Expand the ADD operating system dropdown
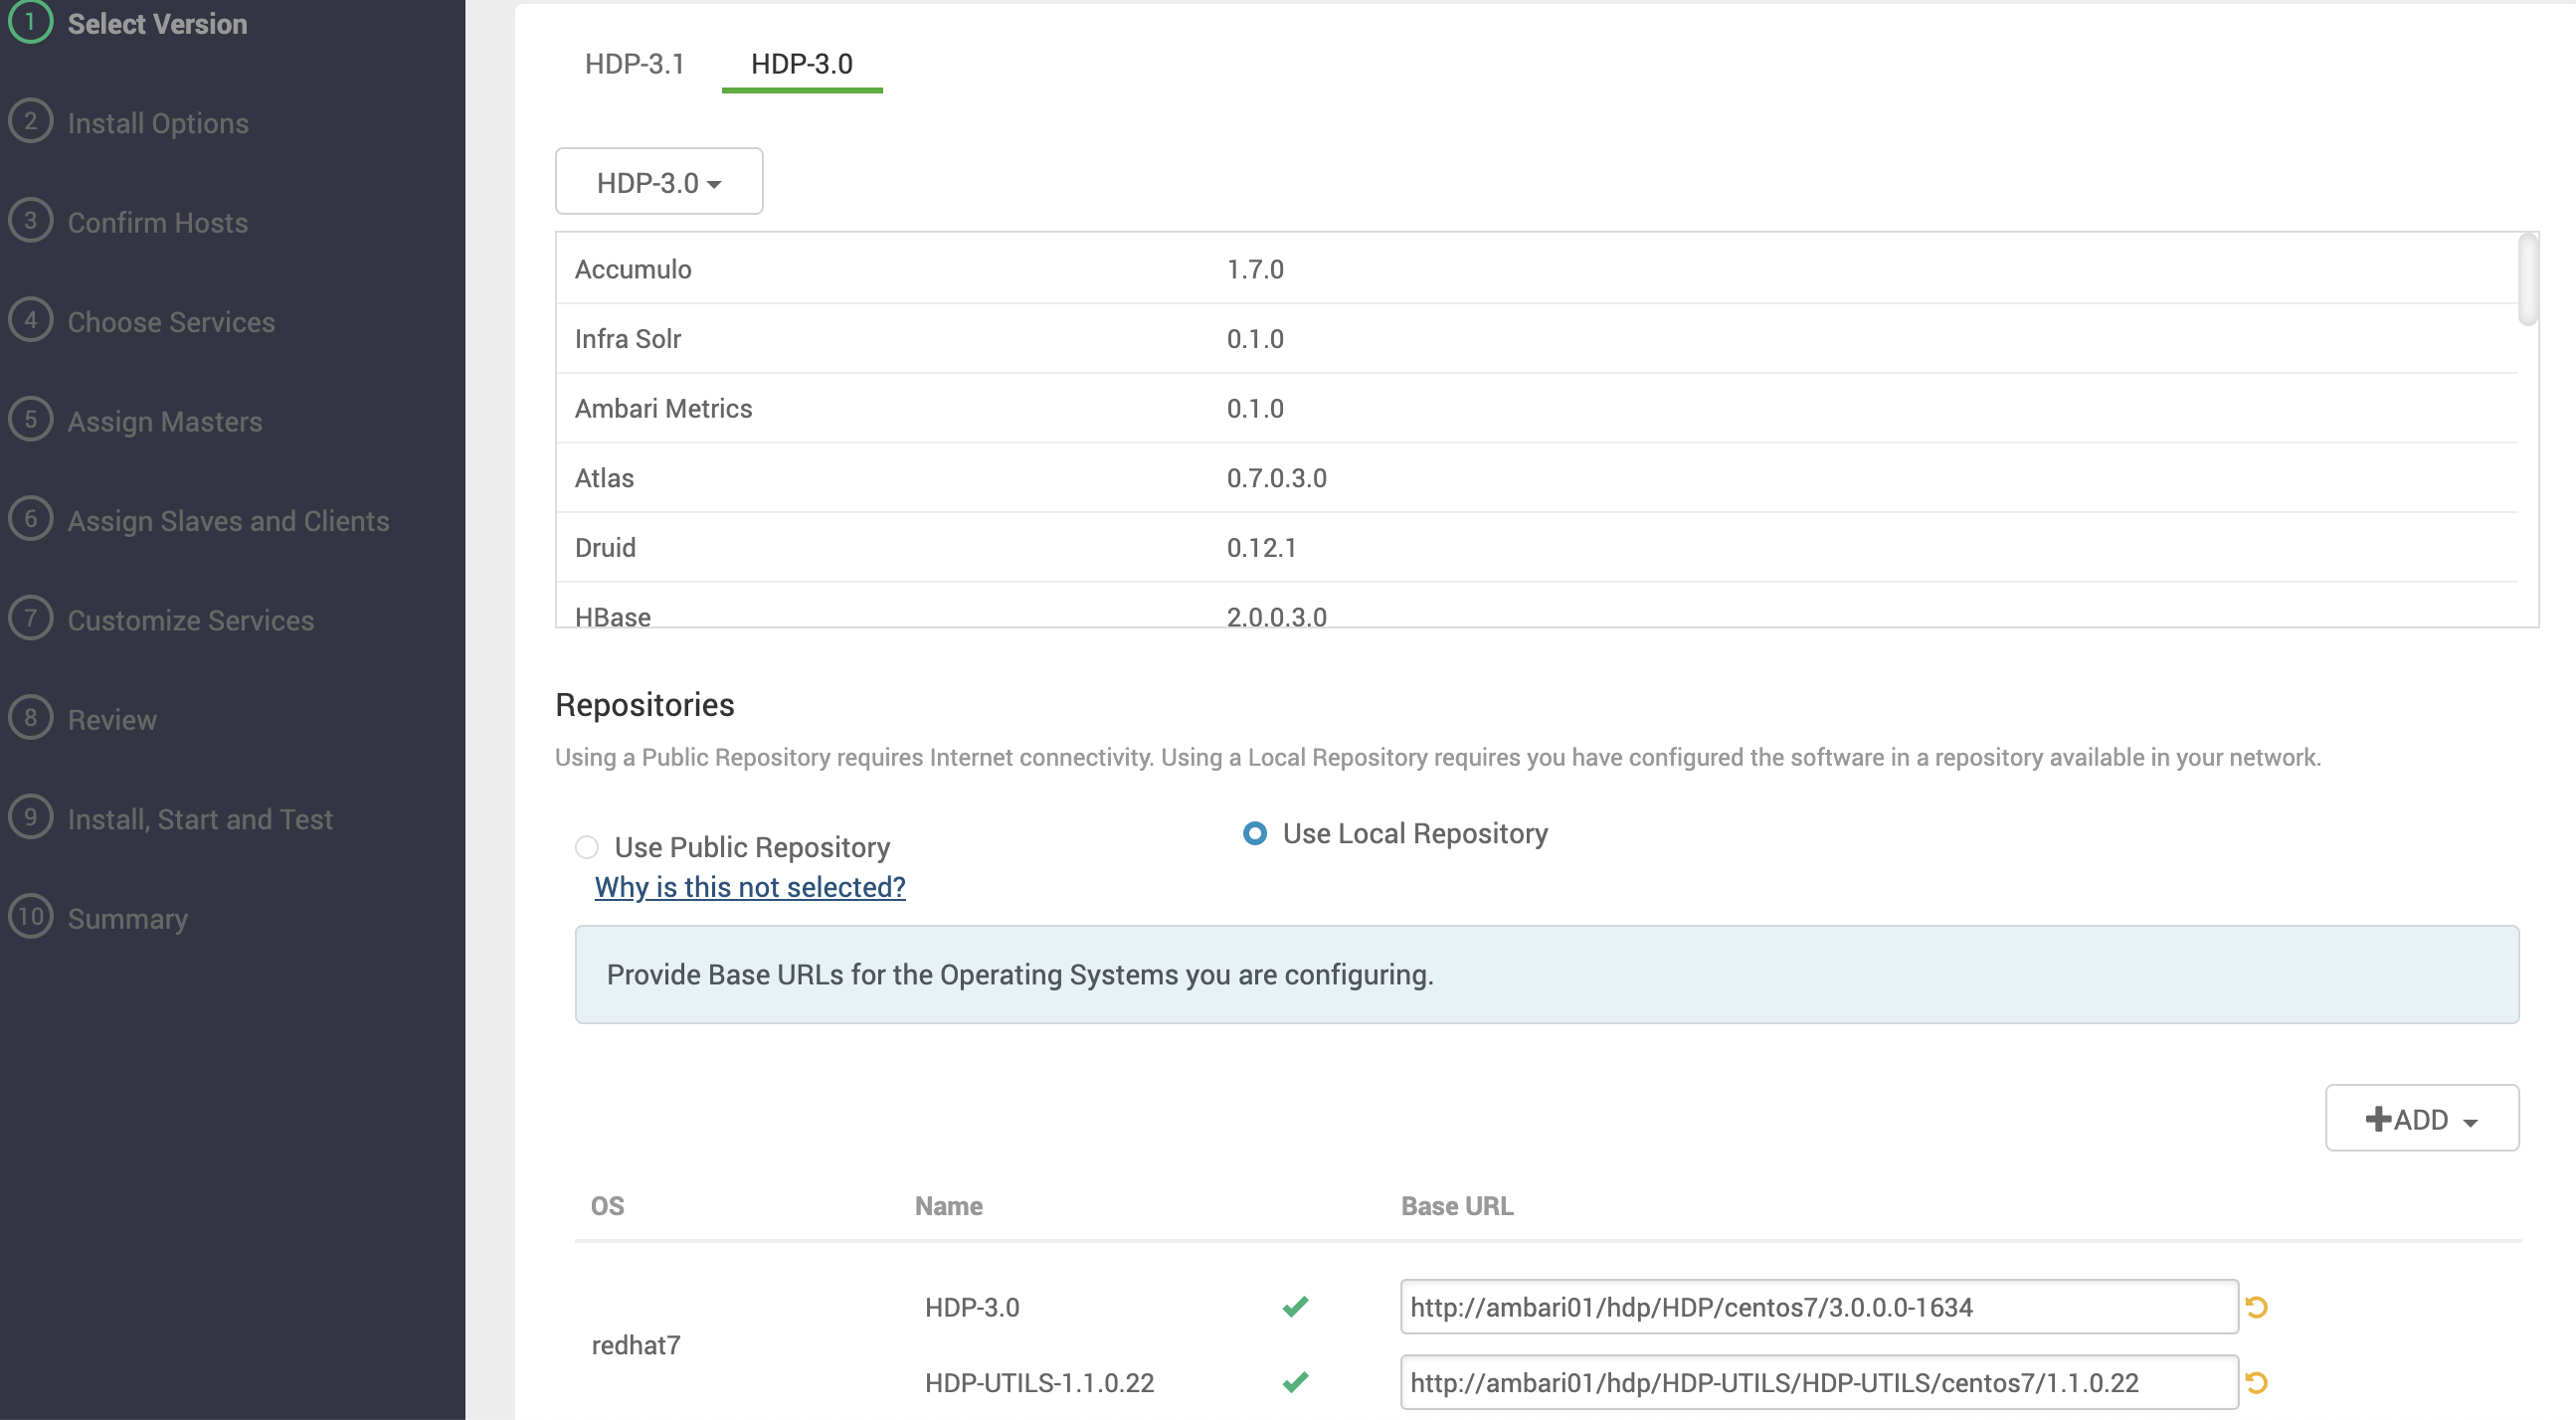The height and width of the screenshot is (1420, 2576). [x=2421, y=1119]
